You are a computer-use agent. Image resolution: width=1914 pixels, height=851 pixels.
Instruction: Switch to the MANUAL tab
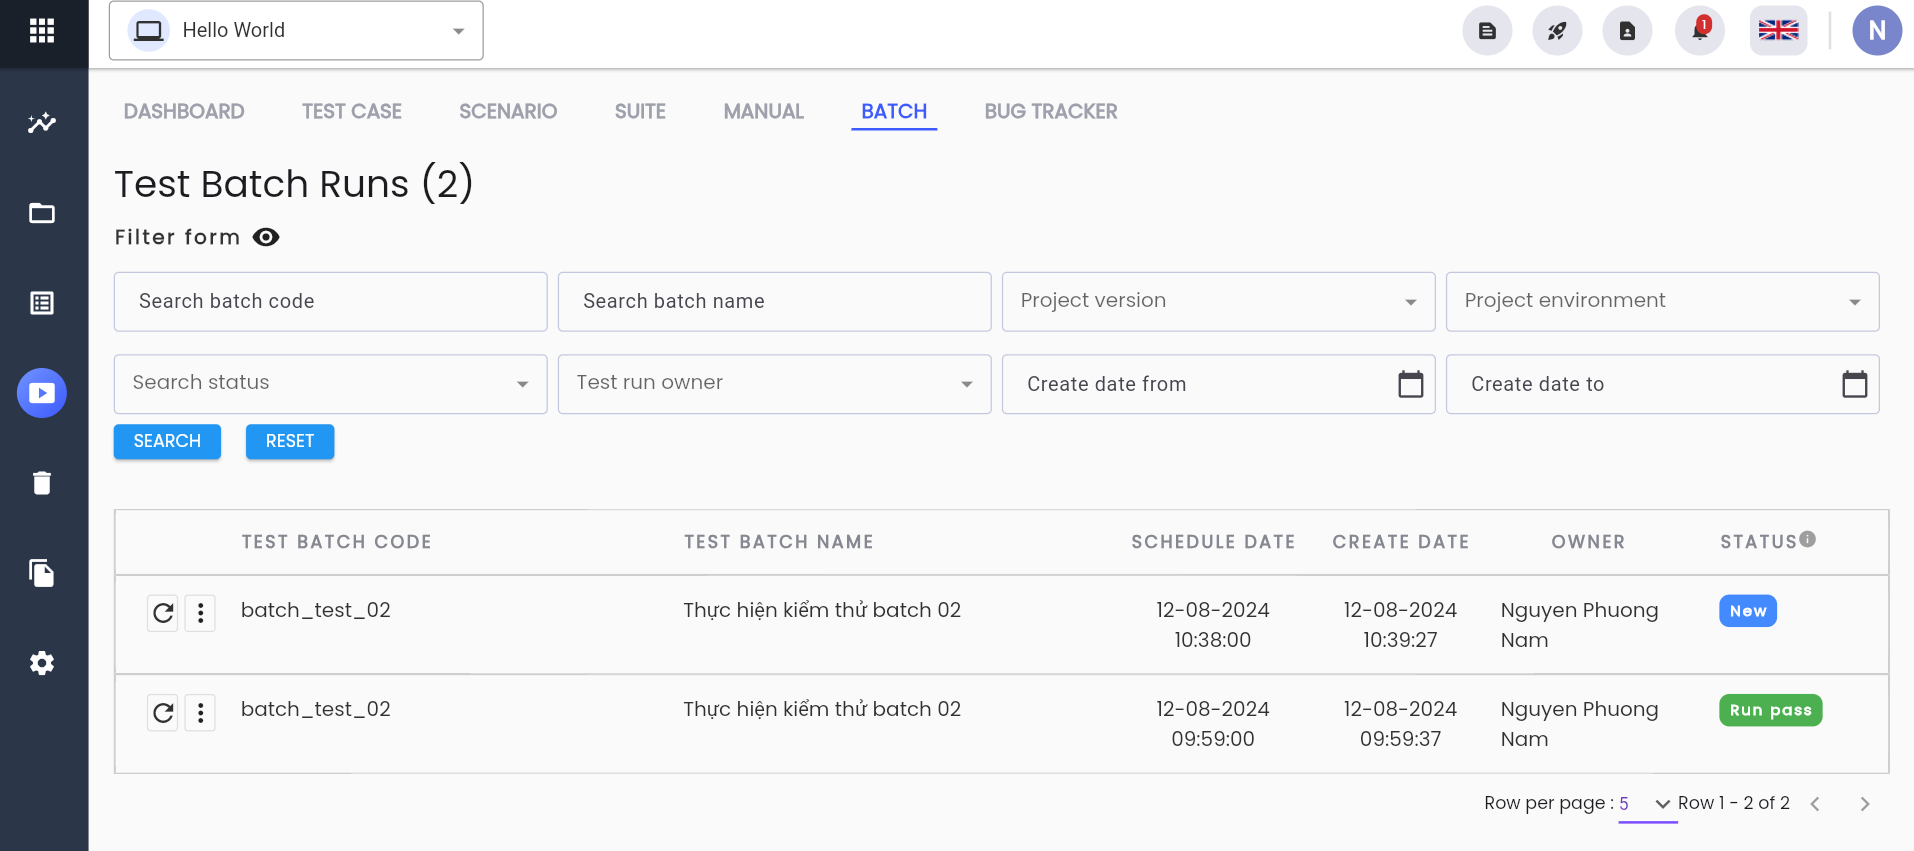tap(764, 112)
